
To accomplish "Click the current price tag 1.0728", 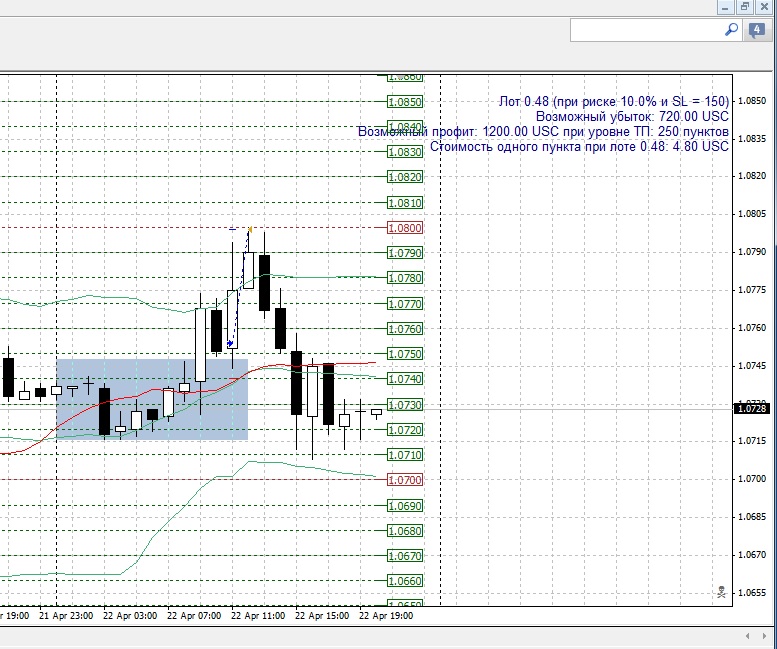I will (x=752, y=409).
